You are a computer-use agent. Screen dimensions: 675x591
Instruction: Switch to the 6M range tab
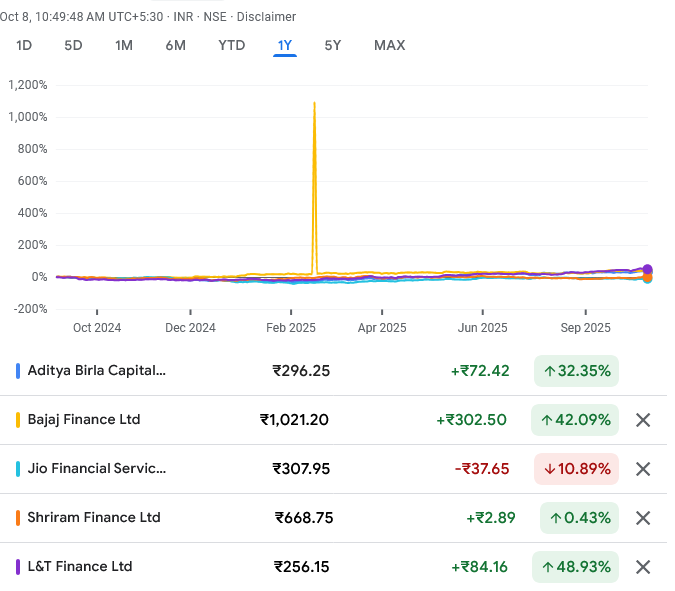click(x=175, y=45)
